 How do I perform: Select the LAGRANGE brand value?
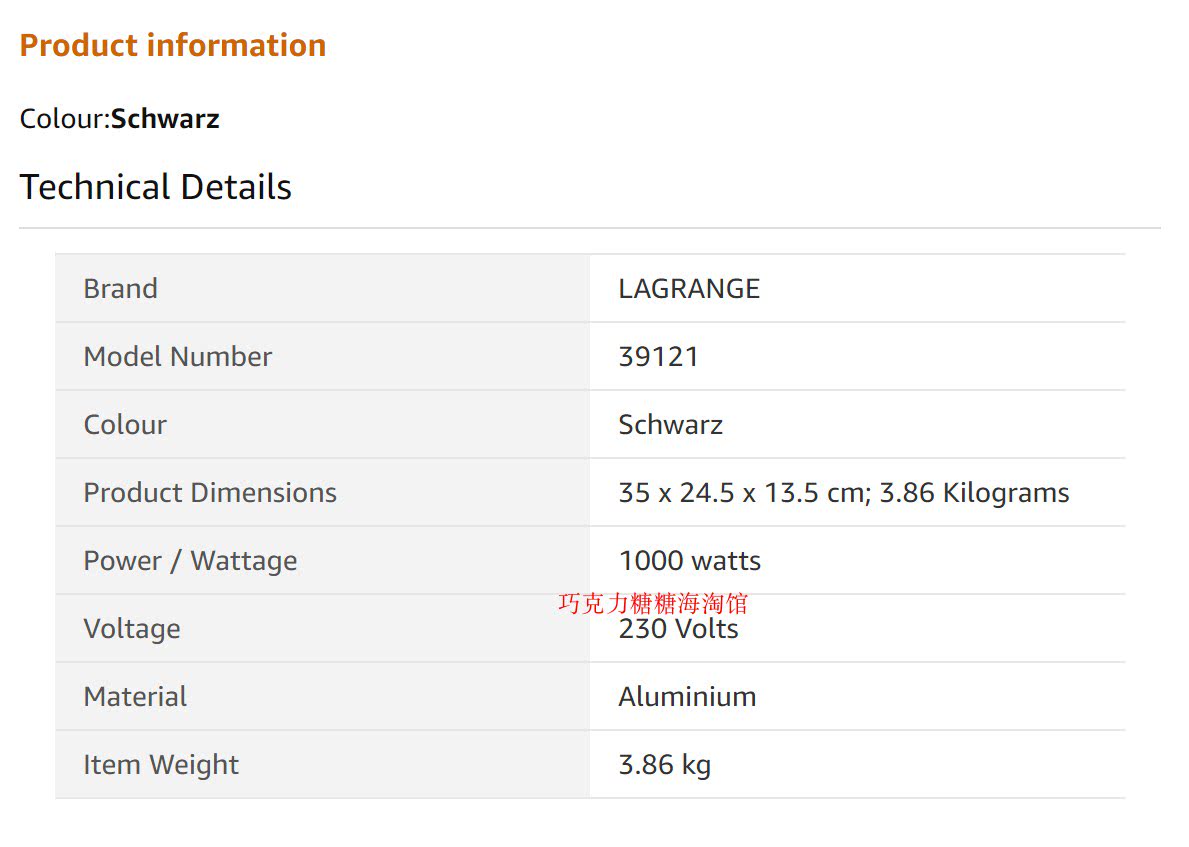[689, 289]
